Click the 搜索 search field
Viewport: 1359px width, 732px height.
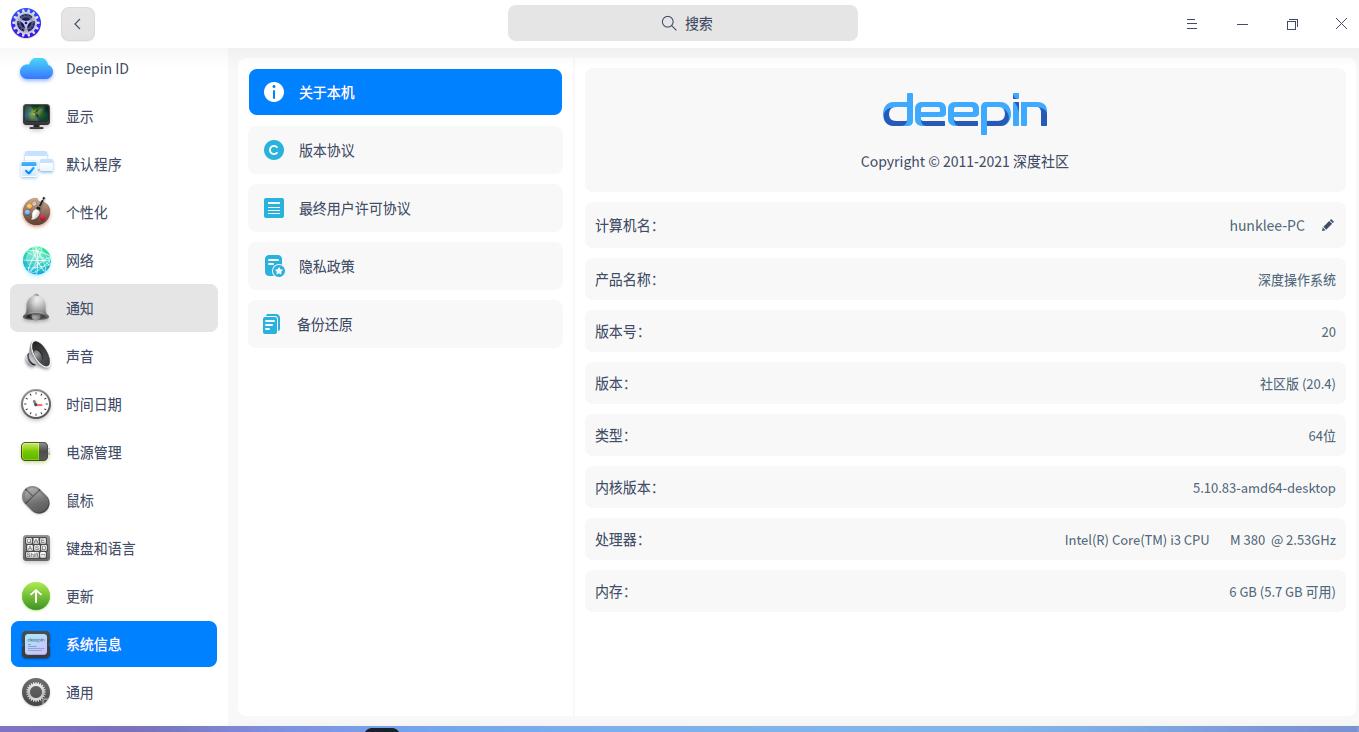pyautogui.click(x=683, y=23)
